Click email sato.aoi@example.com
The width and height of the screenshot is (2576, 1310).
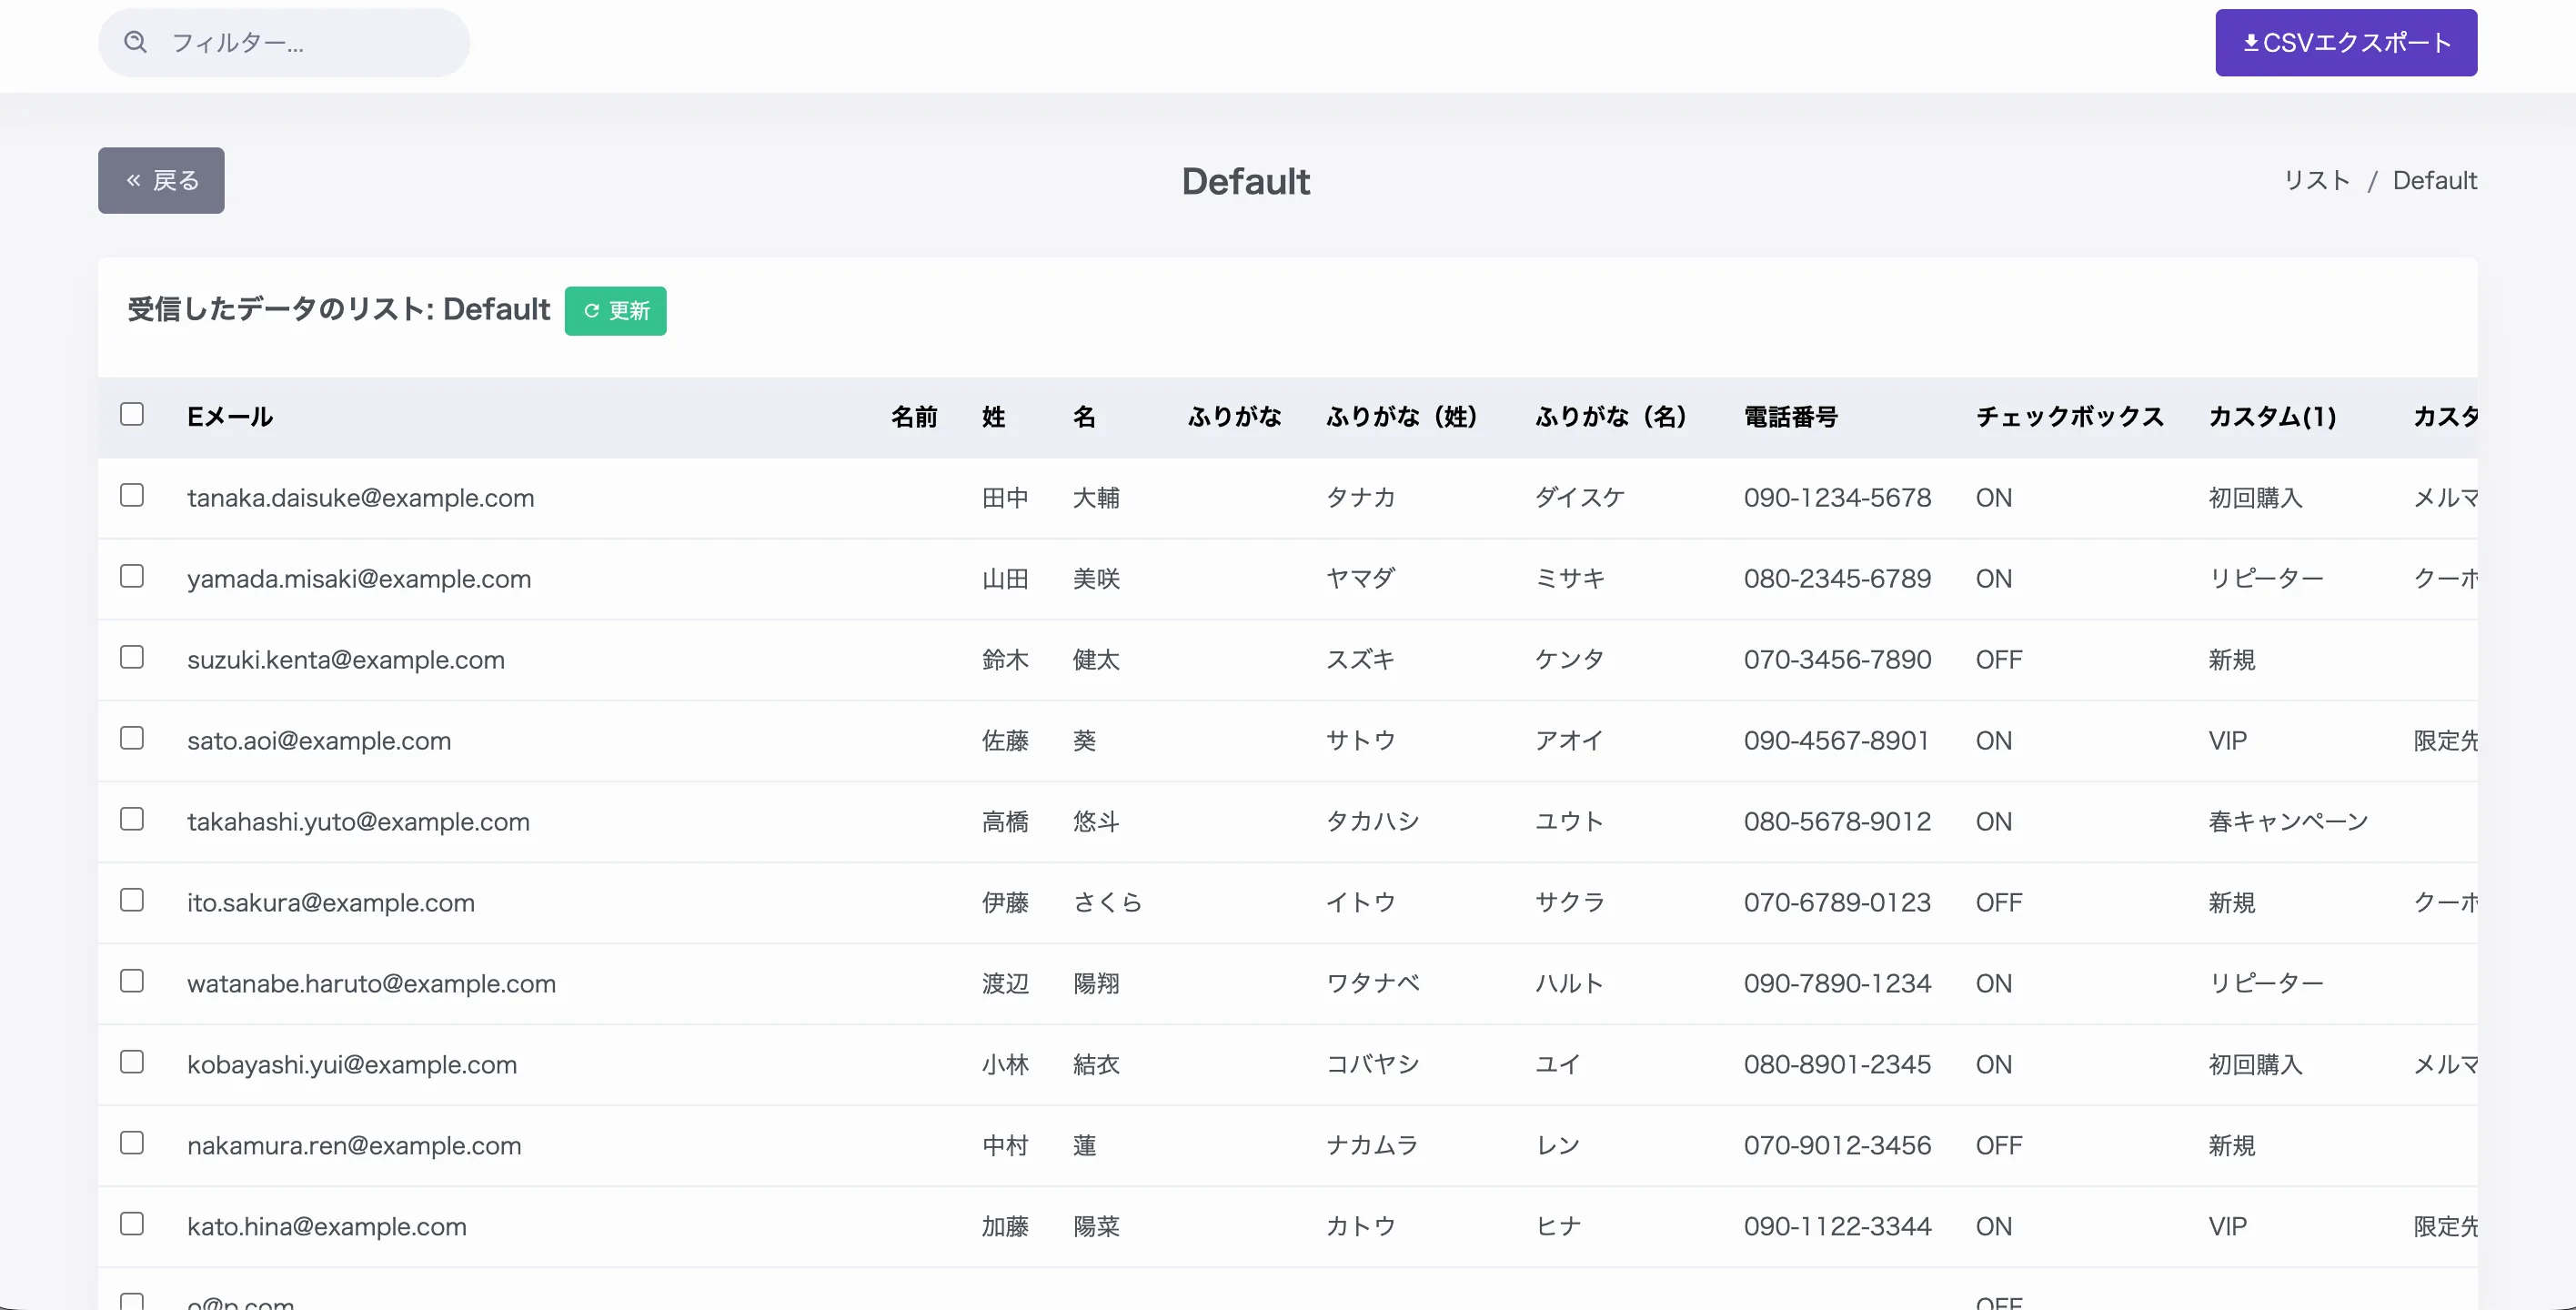[319, 741]
